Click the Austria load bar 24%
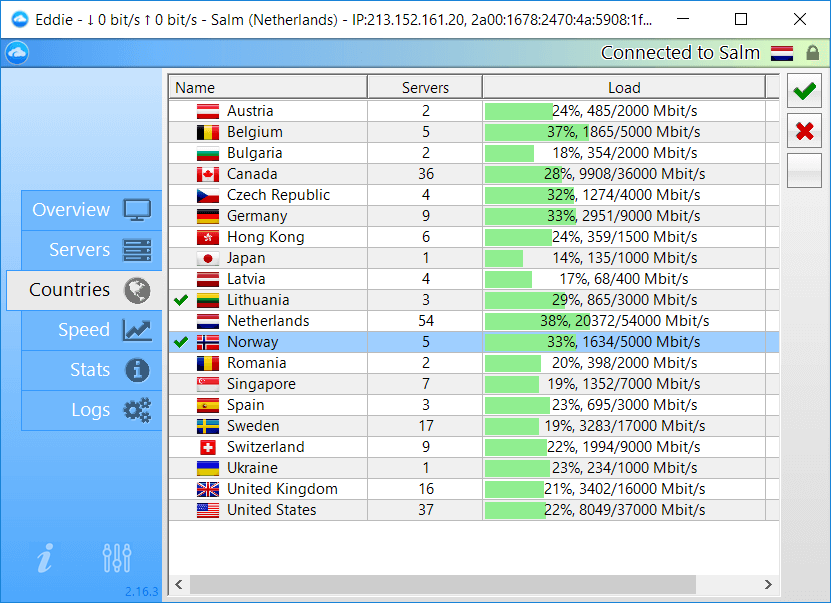Viewport: 831px width, 603px height. pyautogui.click(x=518, y=111)
